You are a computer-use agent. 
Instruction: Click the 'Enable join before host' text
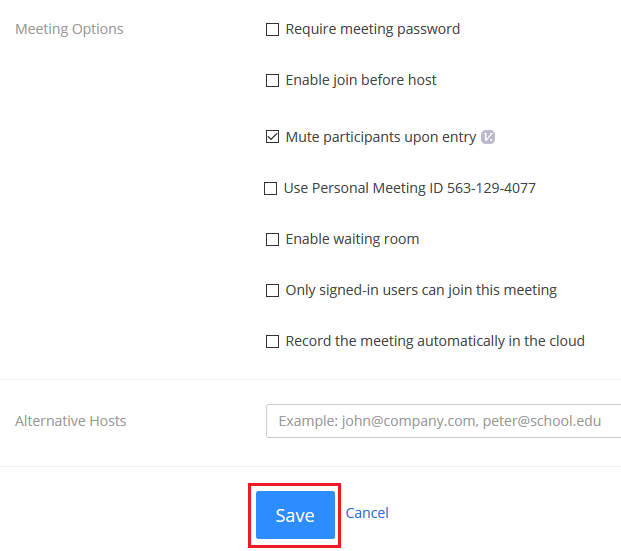click(x=360, y=80)
